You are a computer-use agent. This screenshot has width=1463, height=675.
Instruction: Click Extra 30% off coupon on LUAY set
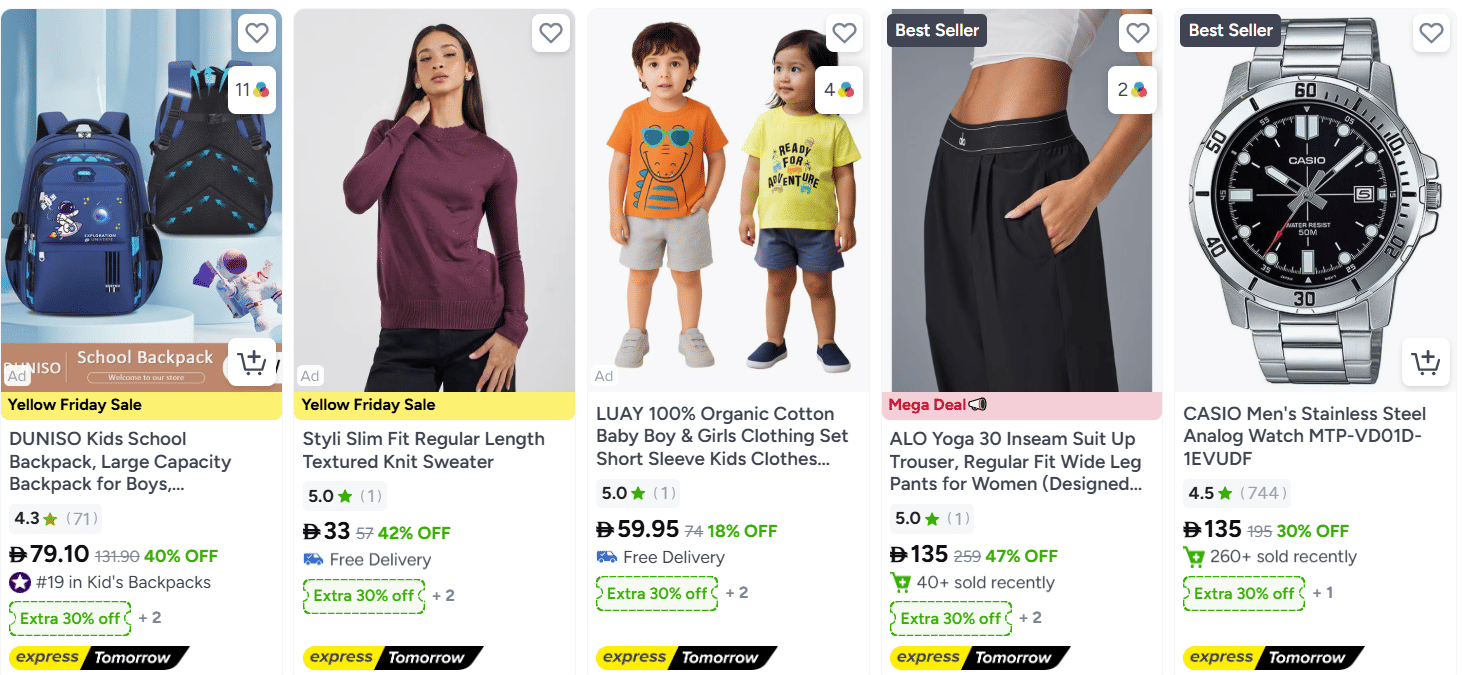(656, 593)
